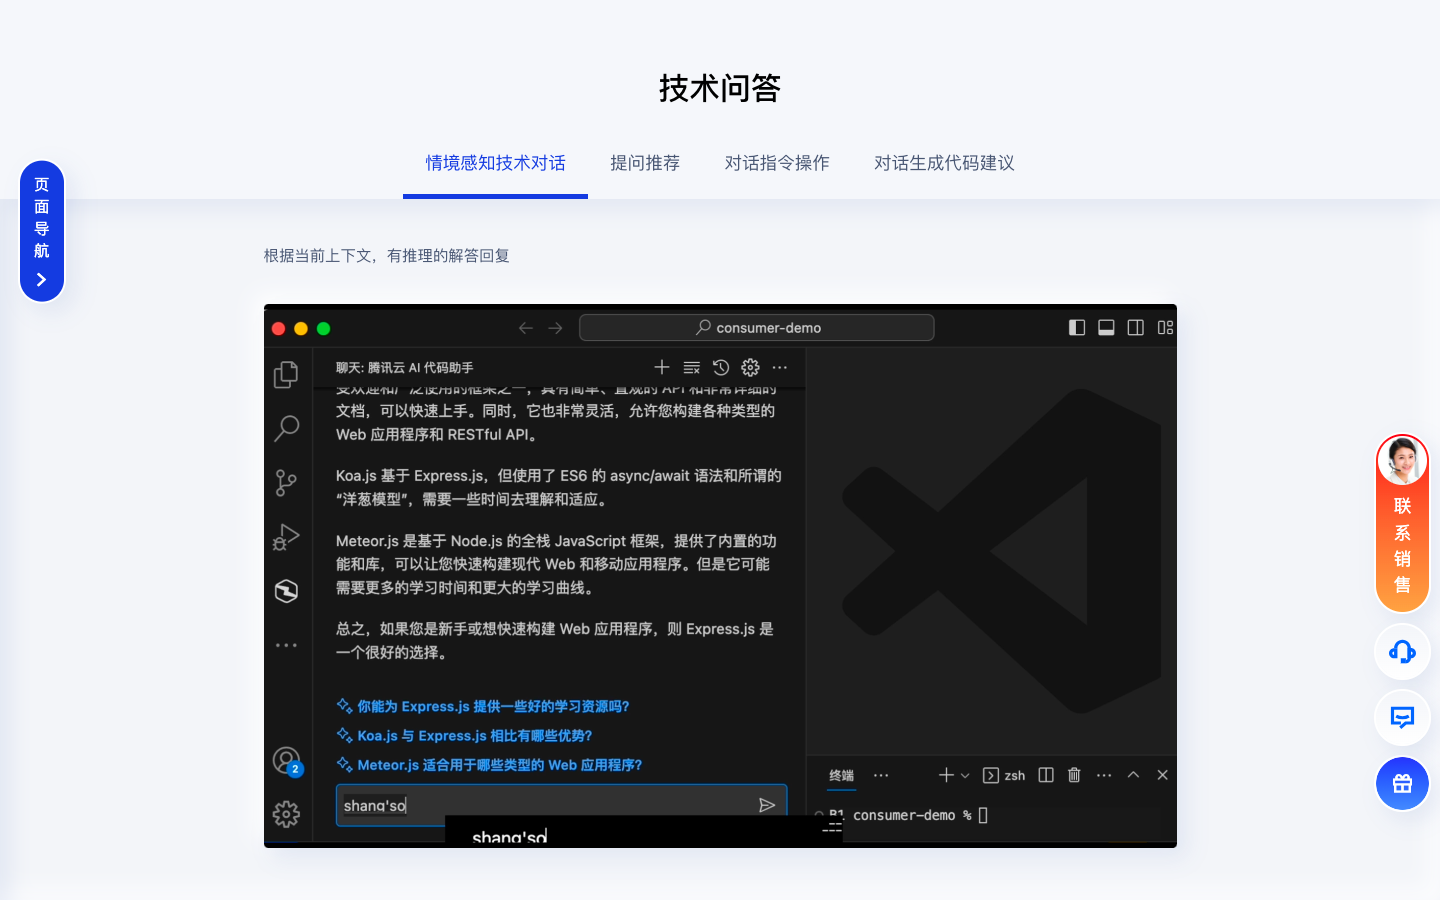Select the Search icon in VS Code sidebar

(286, 428)
